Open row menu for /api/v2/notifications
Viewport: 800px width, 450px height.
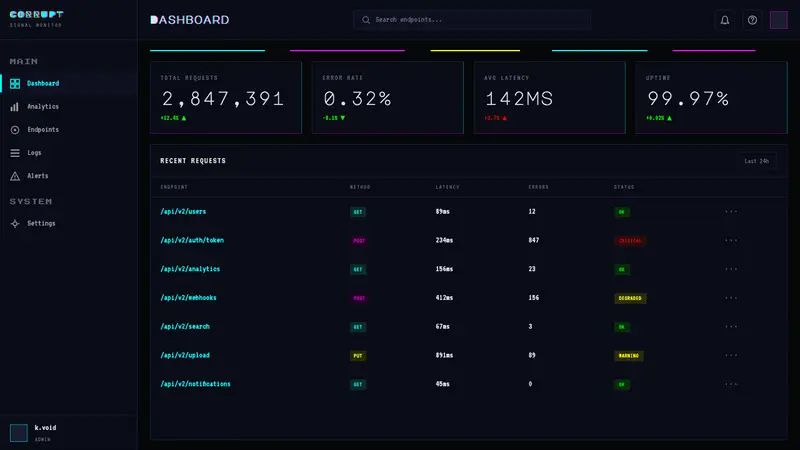coord(731,384)
